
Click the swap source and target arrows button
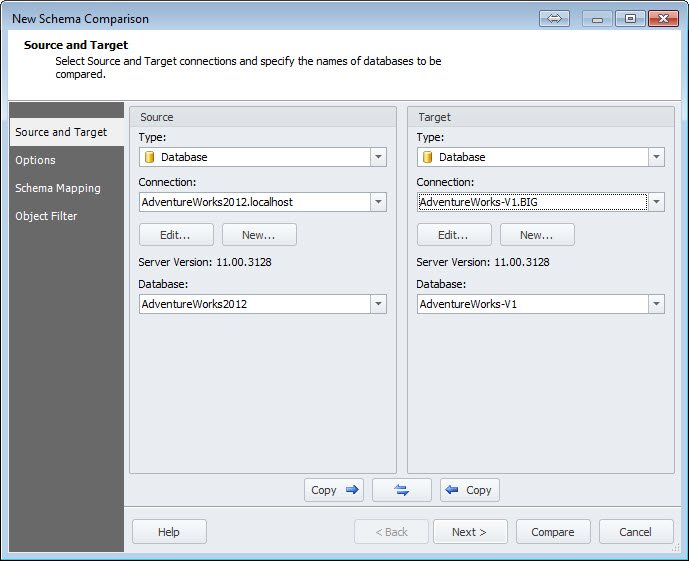click(402, 490)
